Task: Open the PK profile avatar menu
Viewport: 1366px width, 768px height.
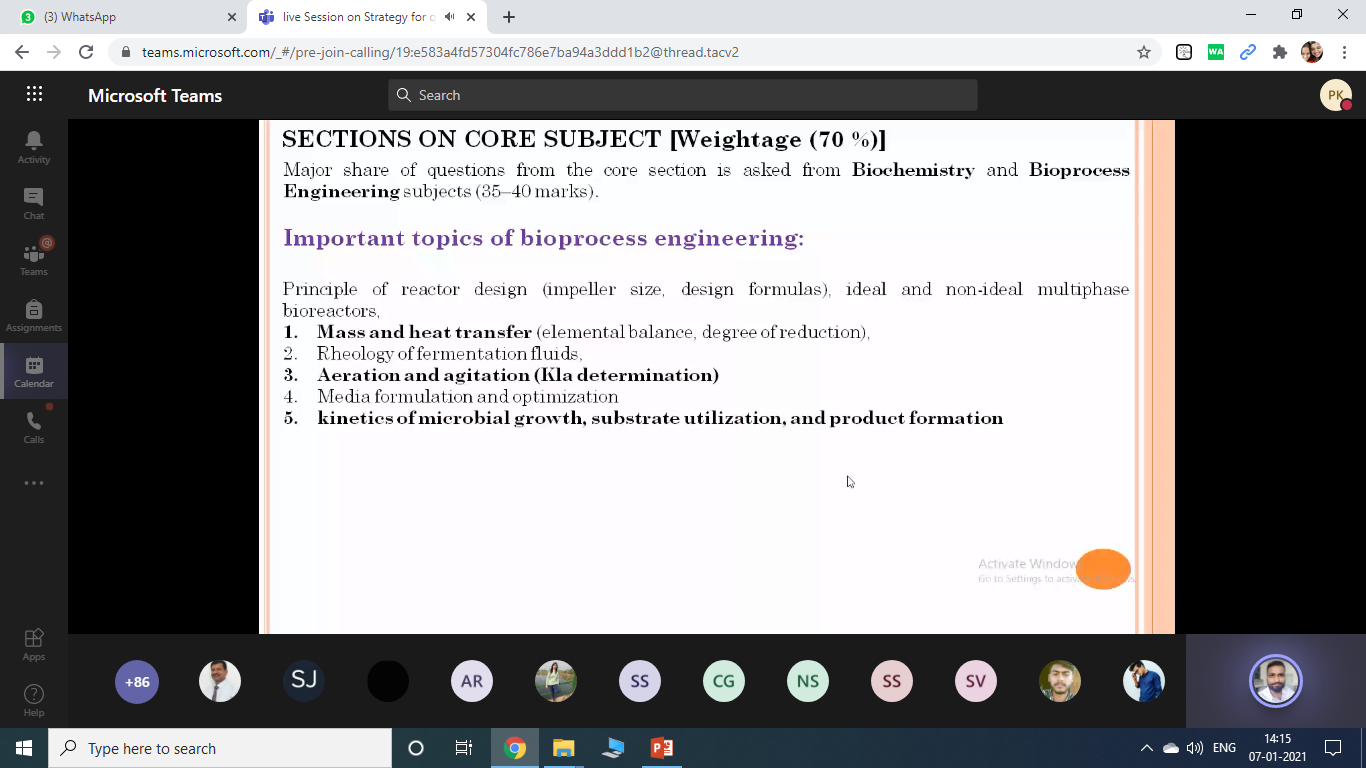Action: point(1336,95)
